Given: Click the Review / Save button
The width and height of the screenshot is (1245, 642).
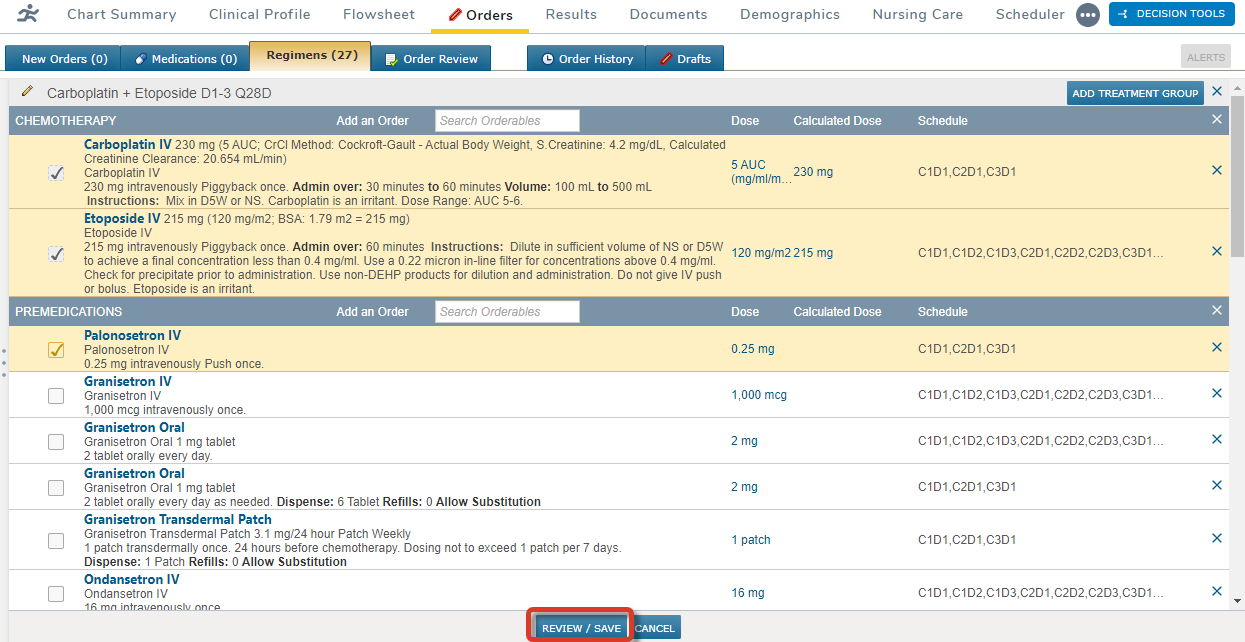Looking at the screenshot, I should (x=581, y=628).
